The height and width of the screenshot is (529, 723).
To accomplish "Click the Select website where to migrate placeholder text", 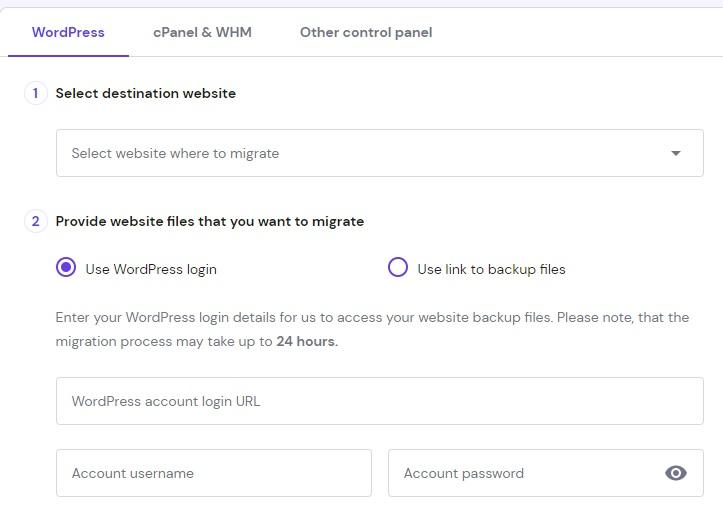I will (x=175, y=153).
